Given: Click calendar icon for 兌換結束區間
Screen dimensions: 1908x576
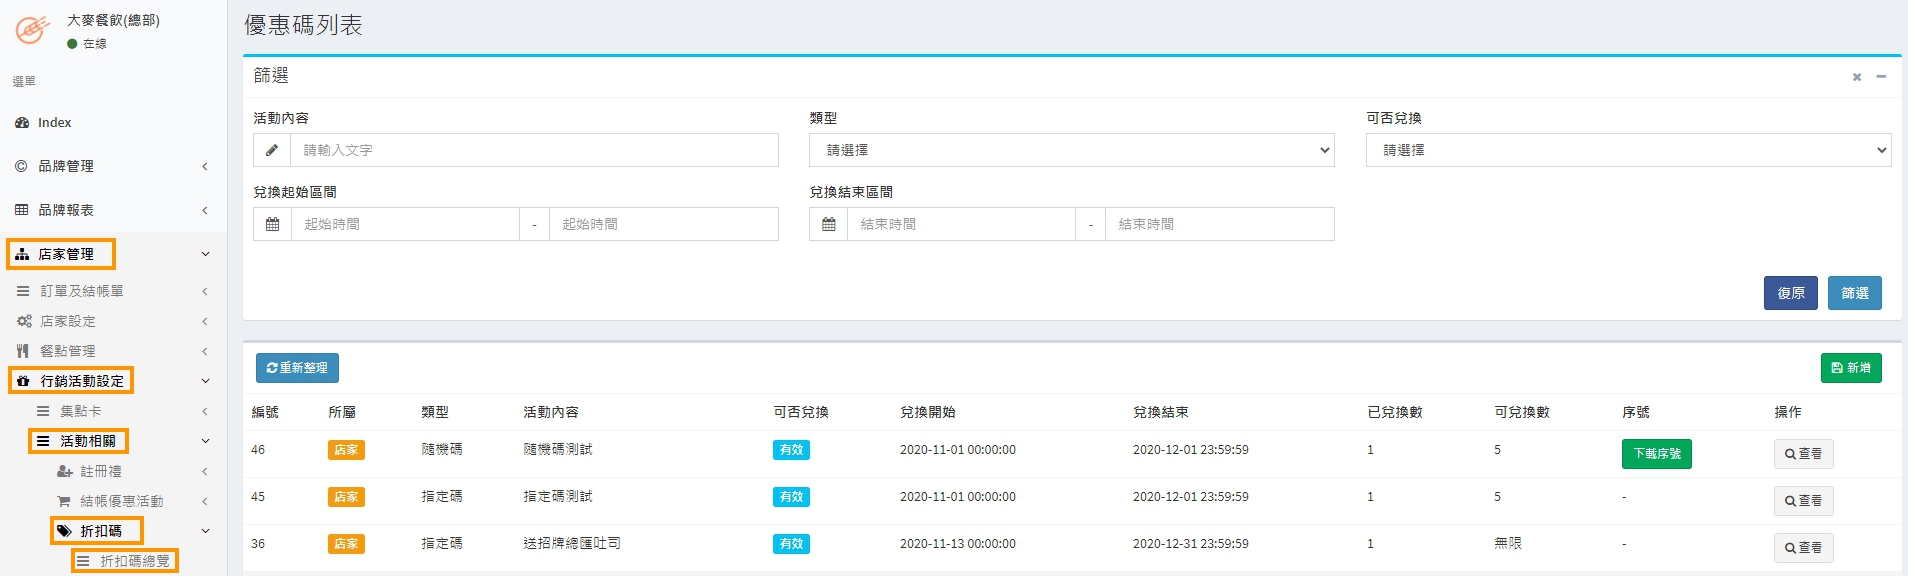Looking at the screenshot, I should [828, 224].
